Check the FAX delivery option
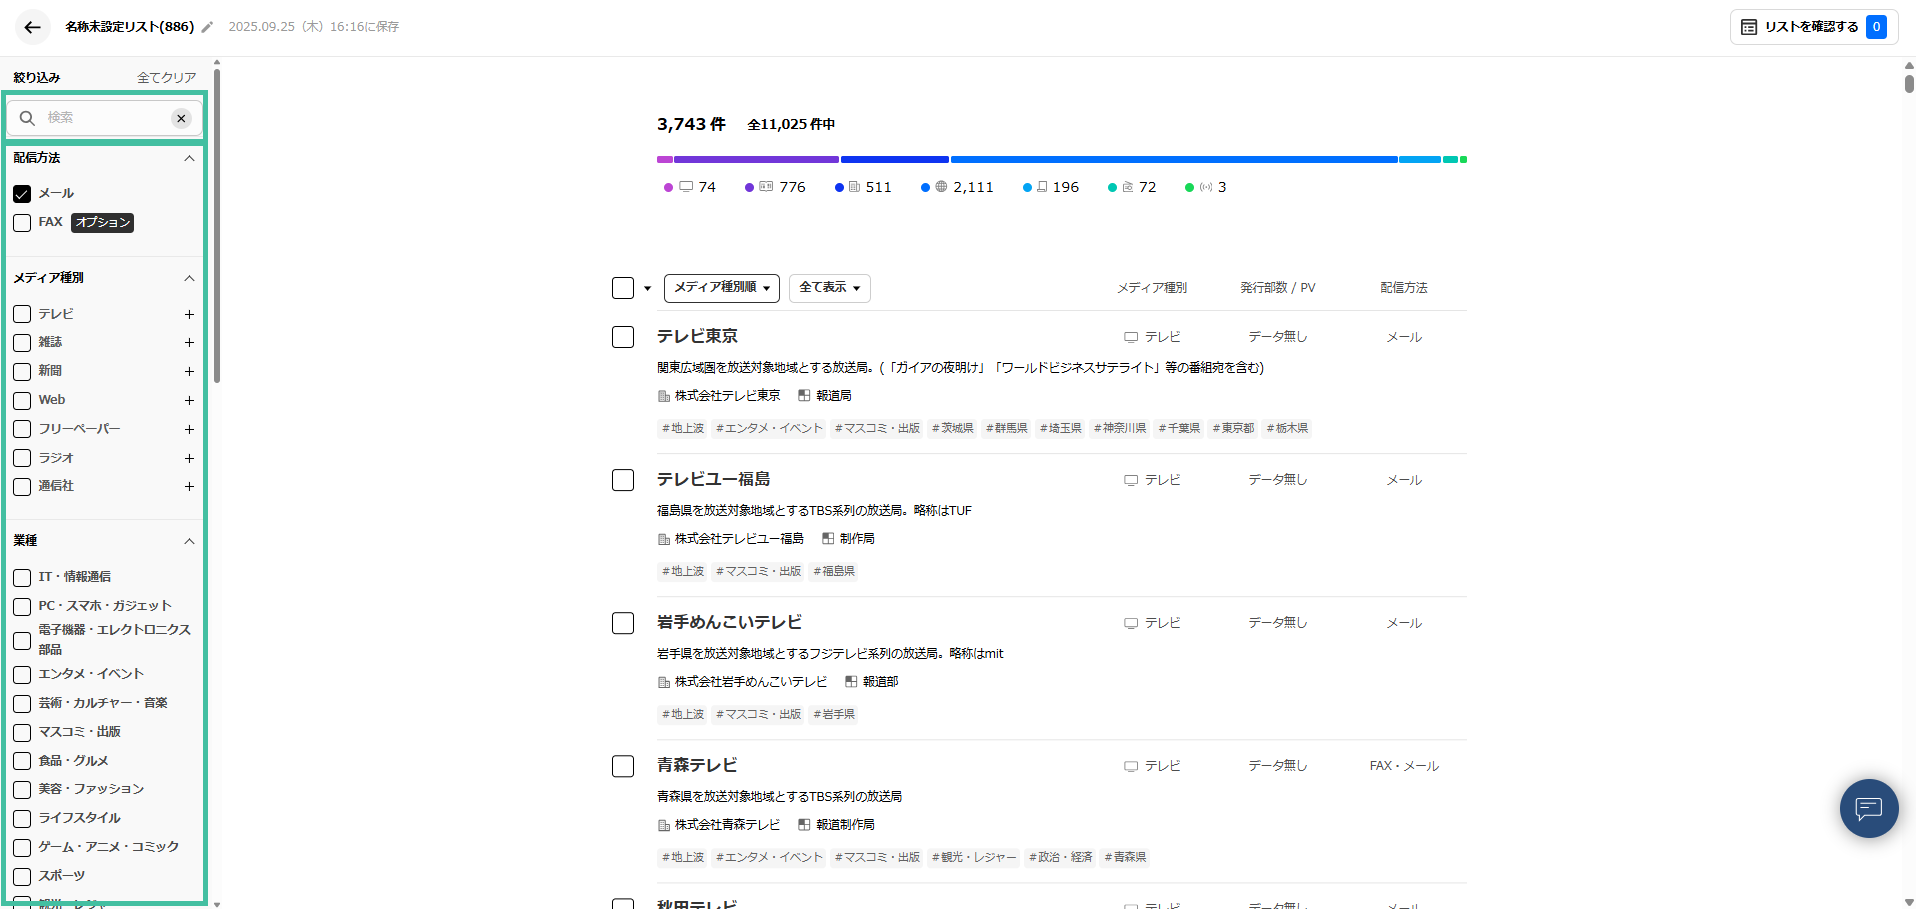1916x909 pixels. 22,222
